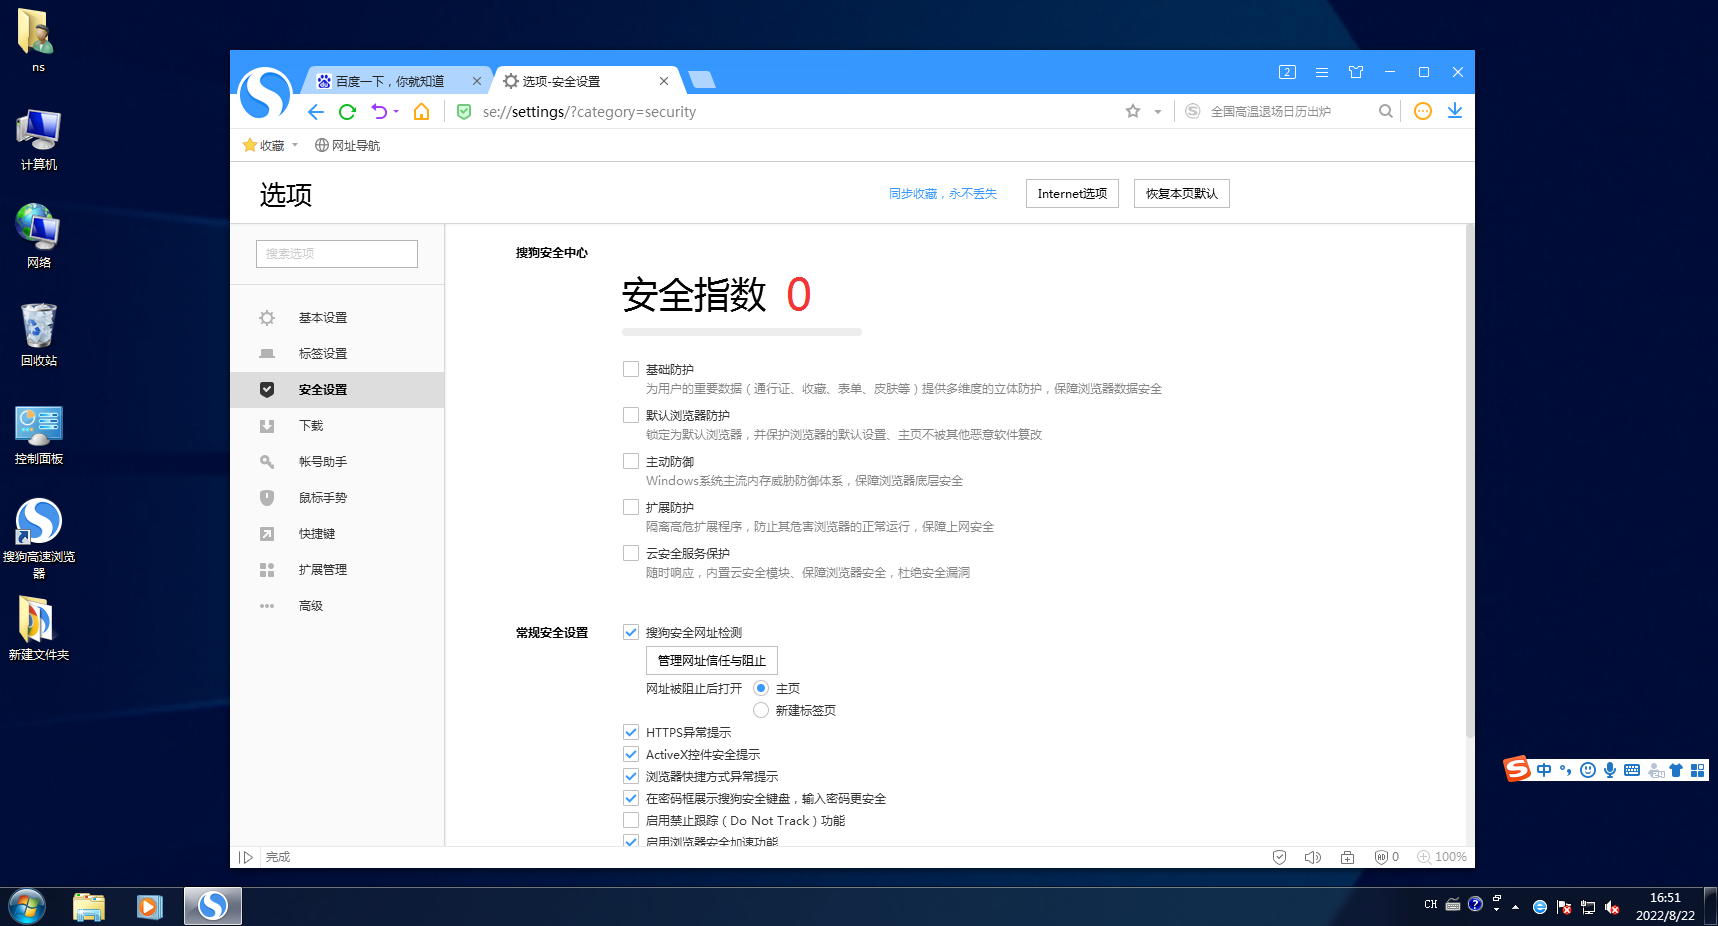Click the Sogou browser taskbar icon

[x=213, y=906]
